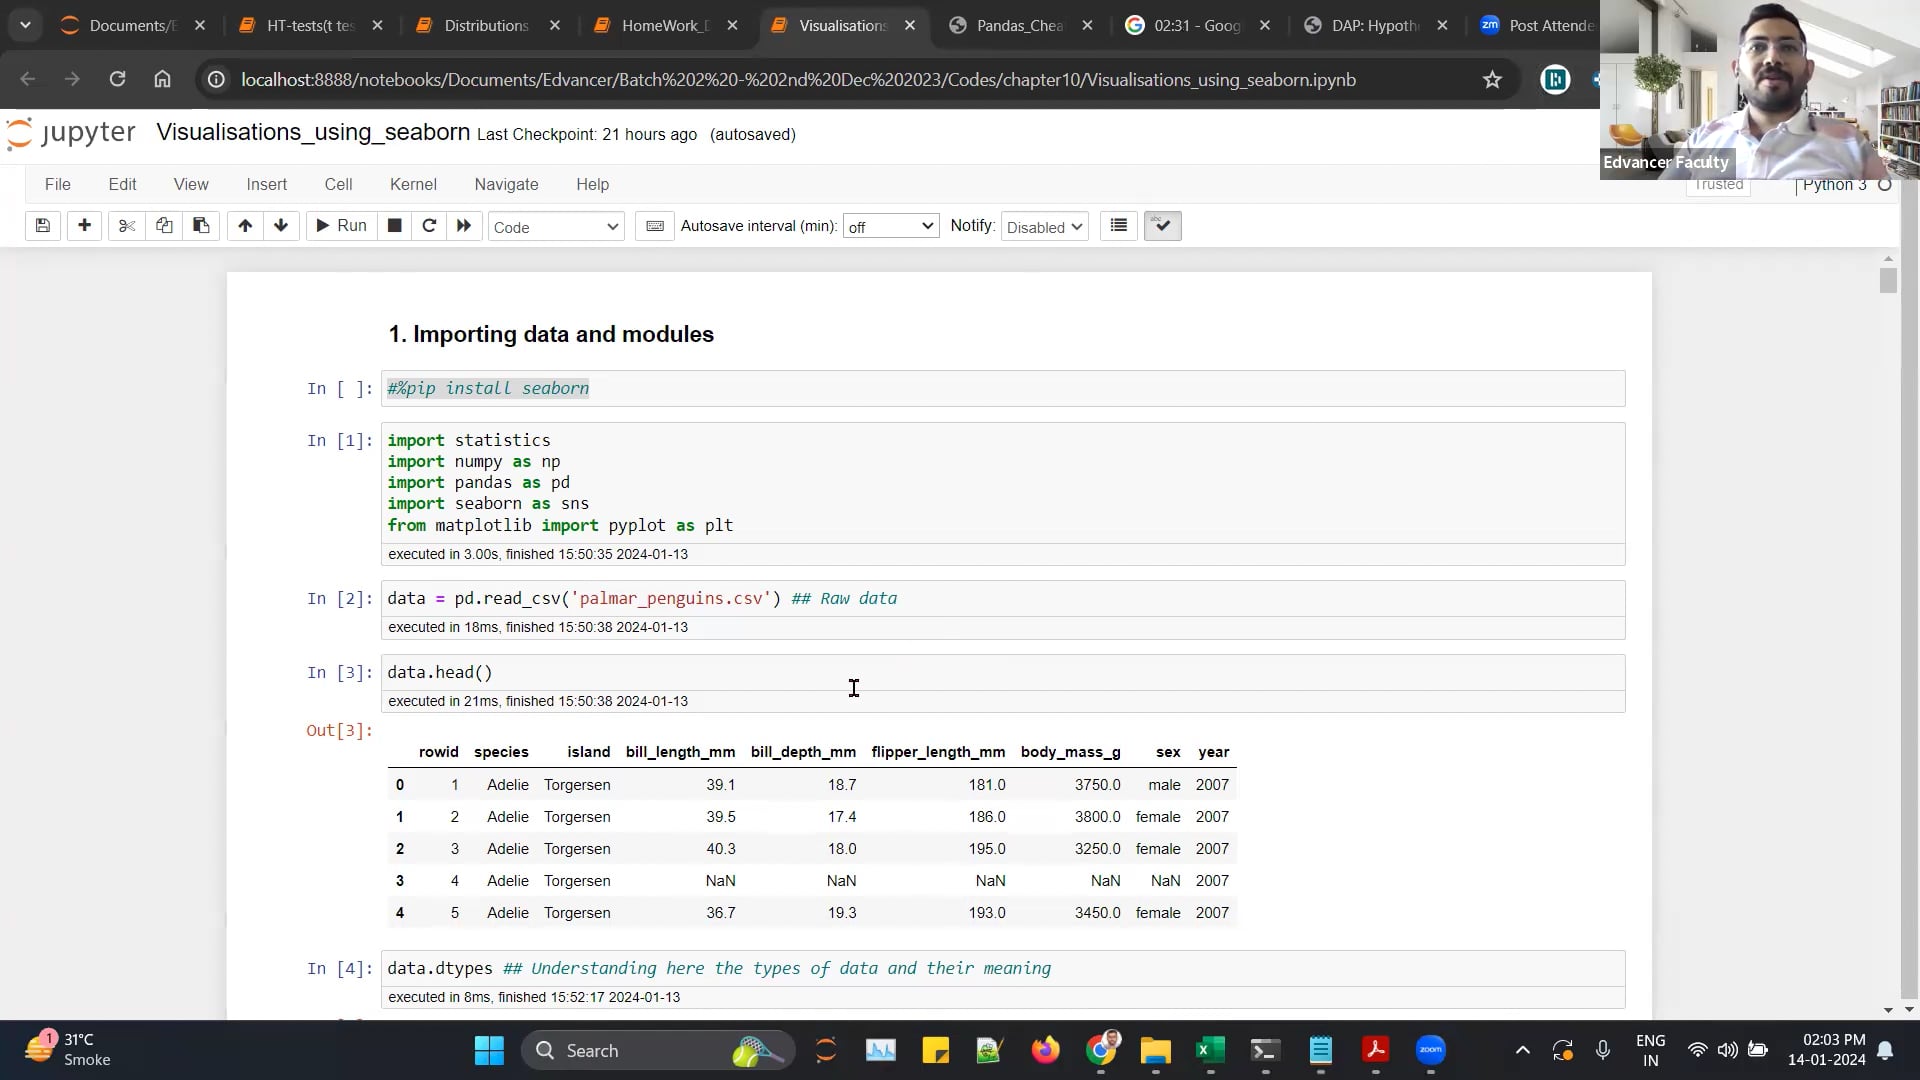
Task: Open Firefox from the taskbar
Action: [1045, 1050]
